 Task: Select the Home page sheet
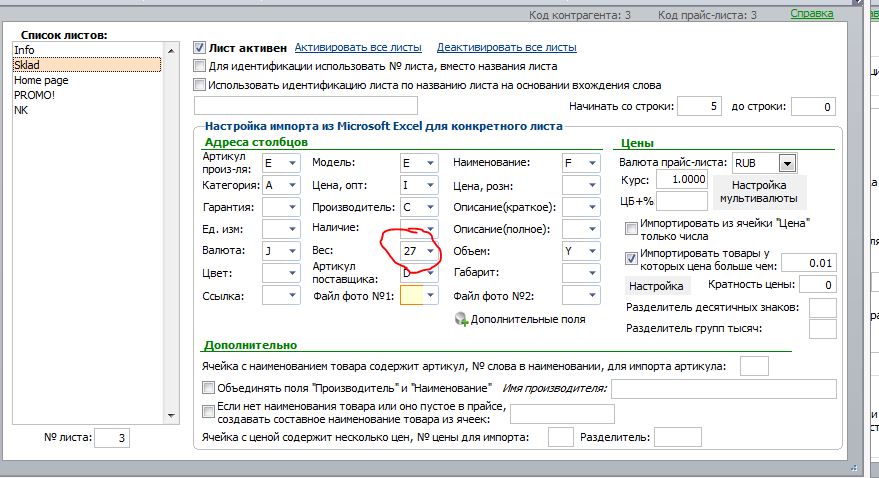(41, 80)
